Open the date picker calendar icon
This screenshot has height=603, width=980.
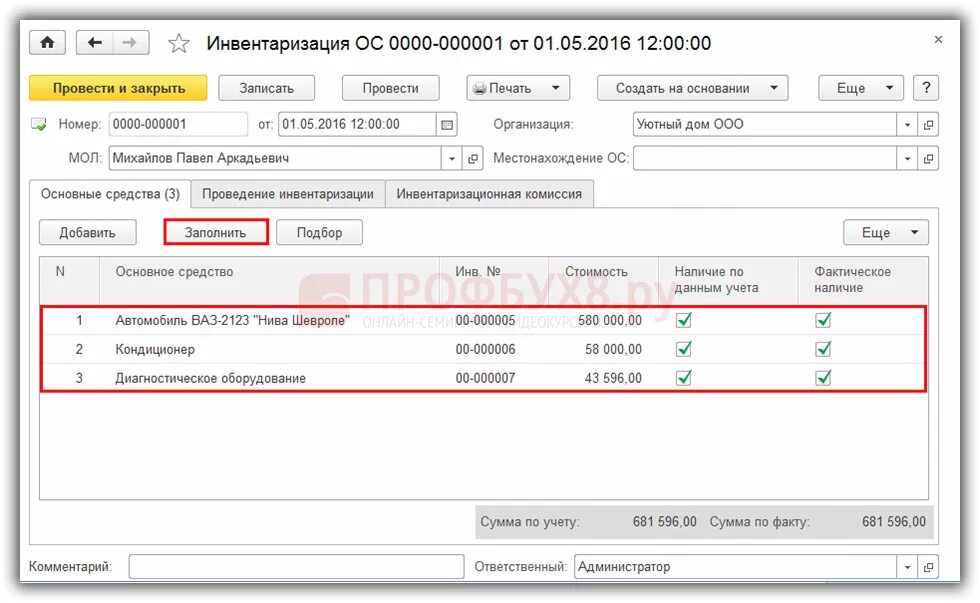click(447, 124)
